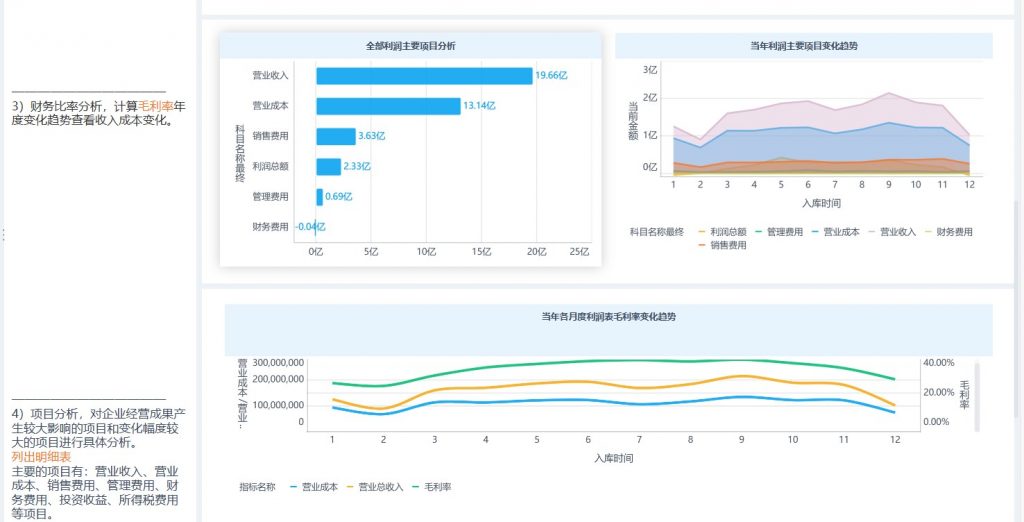The width and height of the screenshot is (1024, 522).
Task: Click the 2.33亿 value label
Action: pyautogui.click(x=357, y=167)
